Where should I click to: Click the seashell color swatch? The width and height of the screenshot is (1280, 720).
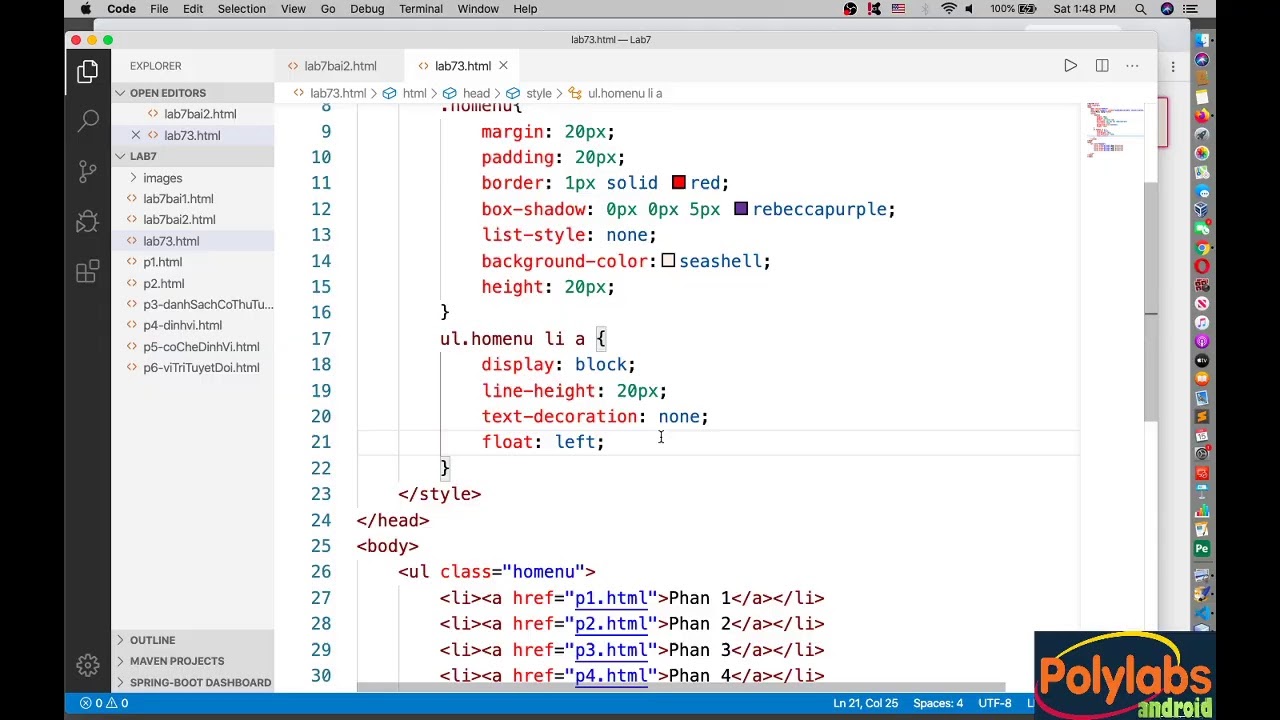pyautogui.click(x=668, y=261)
